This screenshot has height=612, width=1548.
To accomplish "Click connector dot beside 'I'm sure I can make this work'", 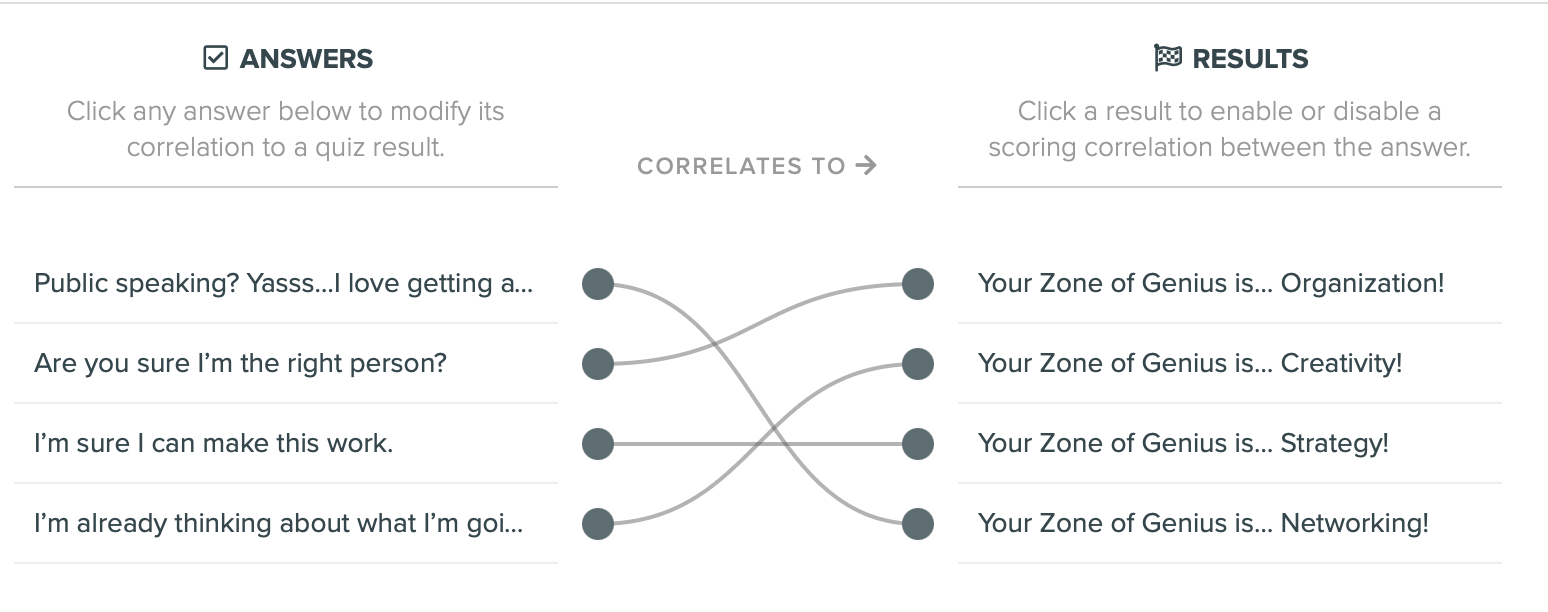I will [x=598, y=444].
